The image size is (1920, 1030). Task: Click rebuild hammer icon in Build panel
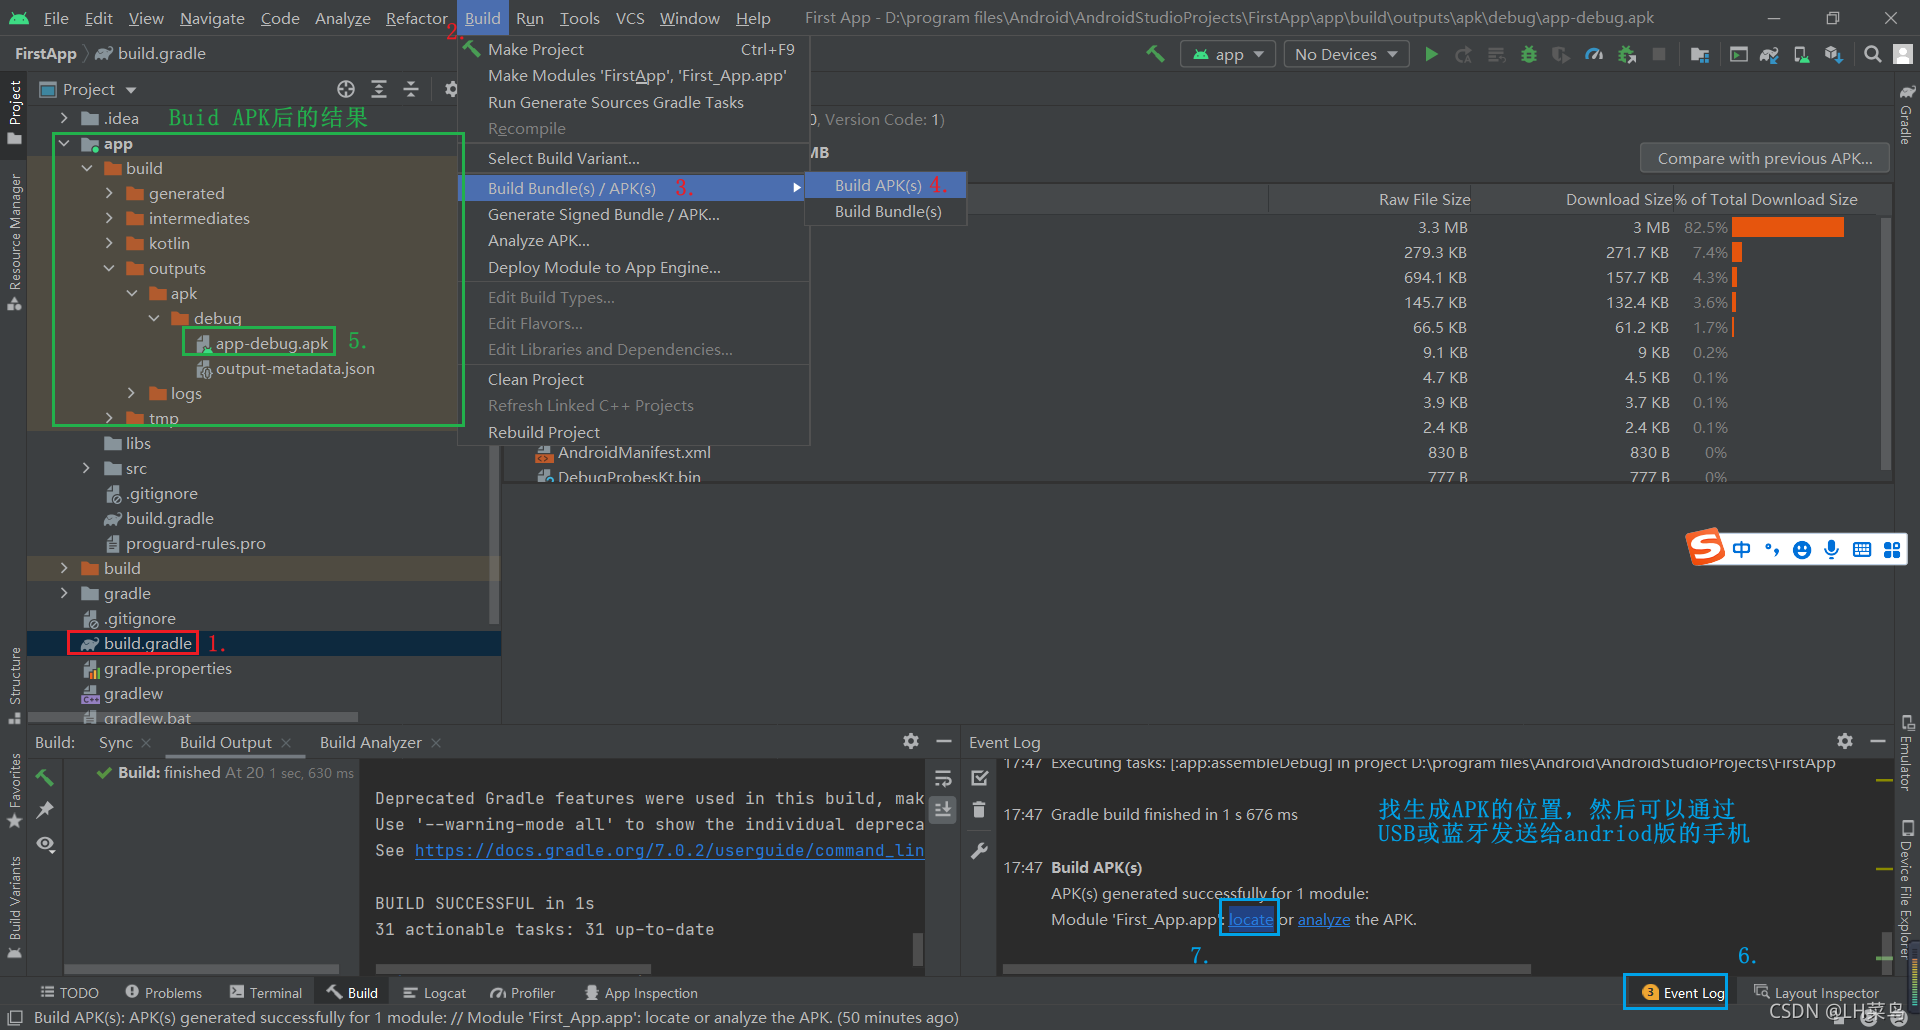tap(45, 777)
